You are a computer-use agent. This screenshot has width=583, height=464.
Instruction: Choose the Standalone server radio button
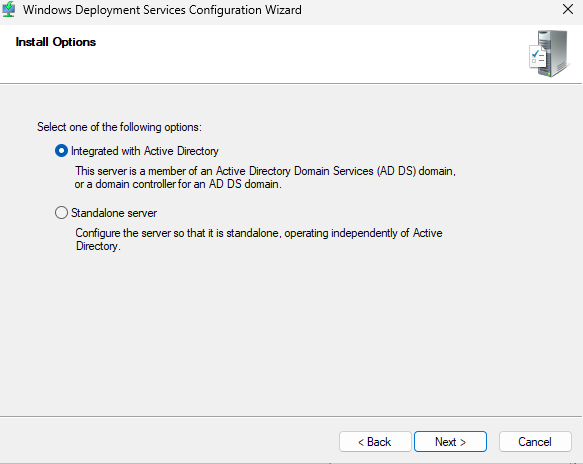point(61,213)
